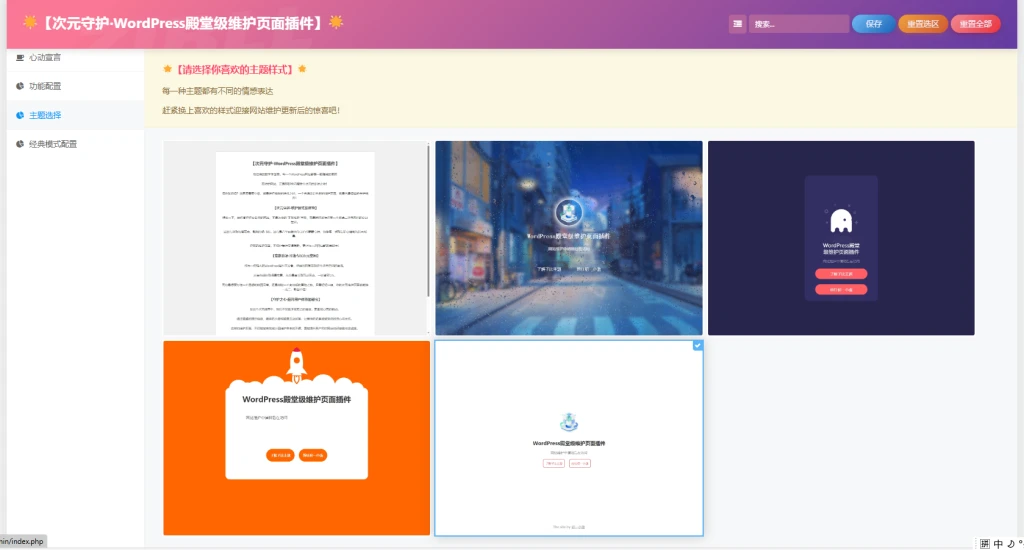
Task: Click the sun icon right of the plugin title
Action: [336, 22]
